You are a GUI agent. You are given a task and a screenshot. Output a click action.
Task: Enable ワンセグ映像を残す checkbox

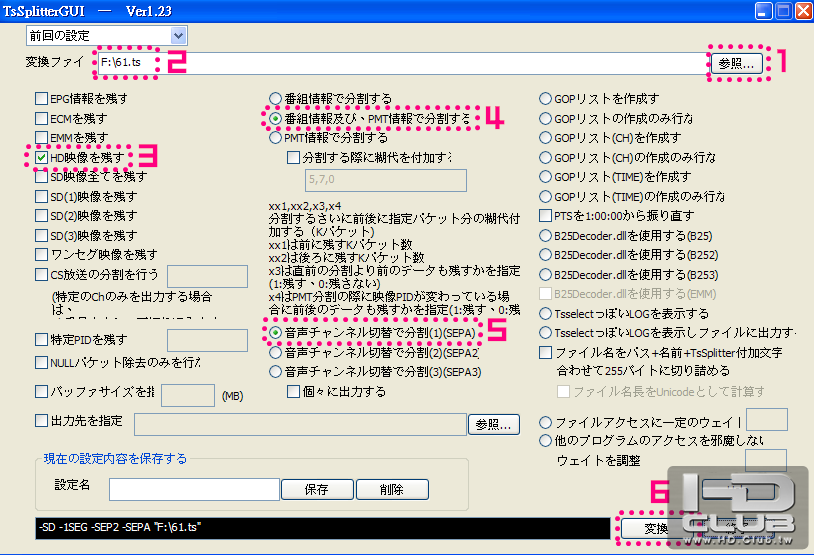[x=42, y=254]
